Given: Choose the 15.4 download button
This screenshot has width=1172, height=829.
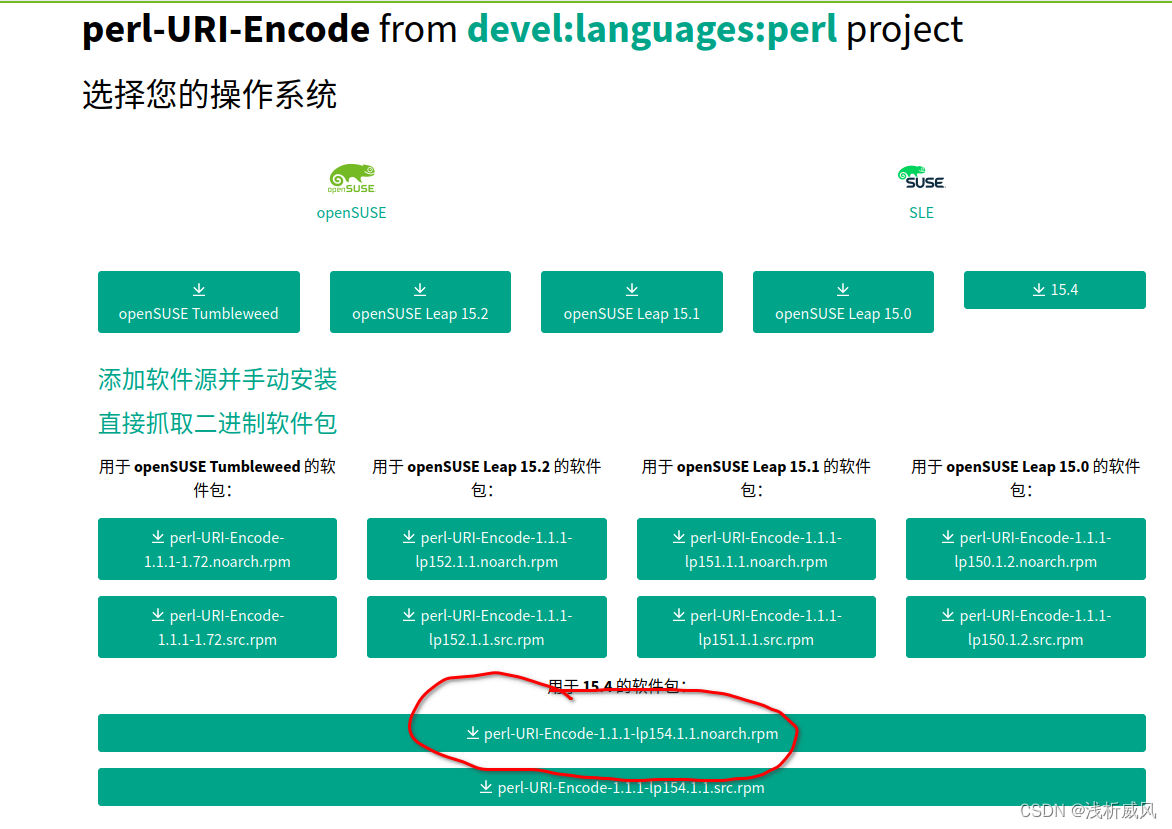Looking at the screenshot, I should 1055,290.
